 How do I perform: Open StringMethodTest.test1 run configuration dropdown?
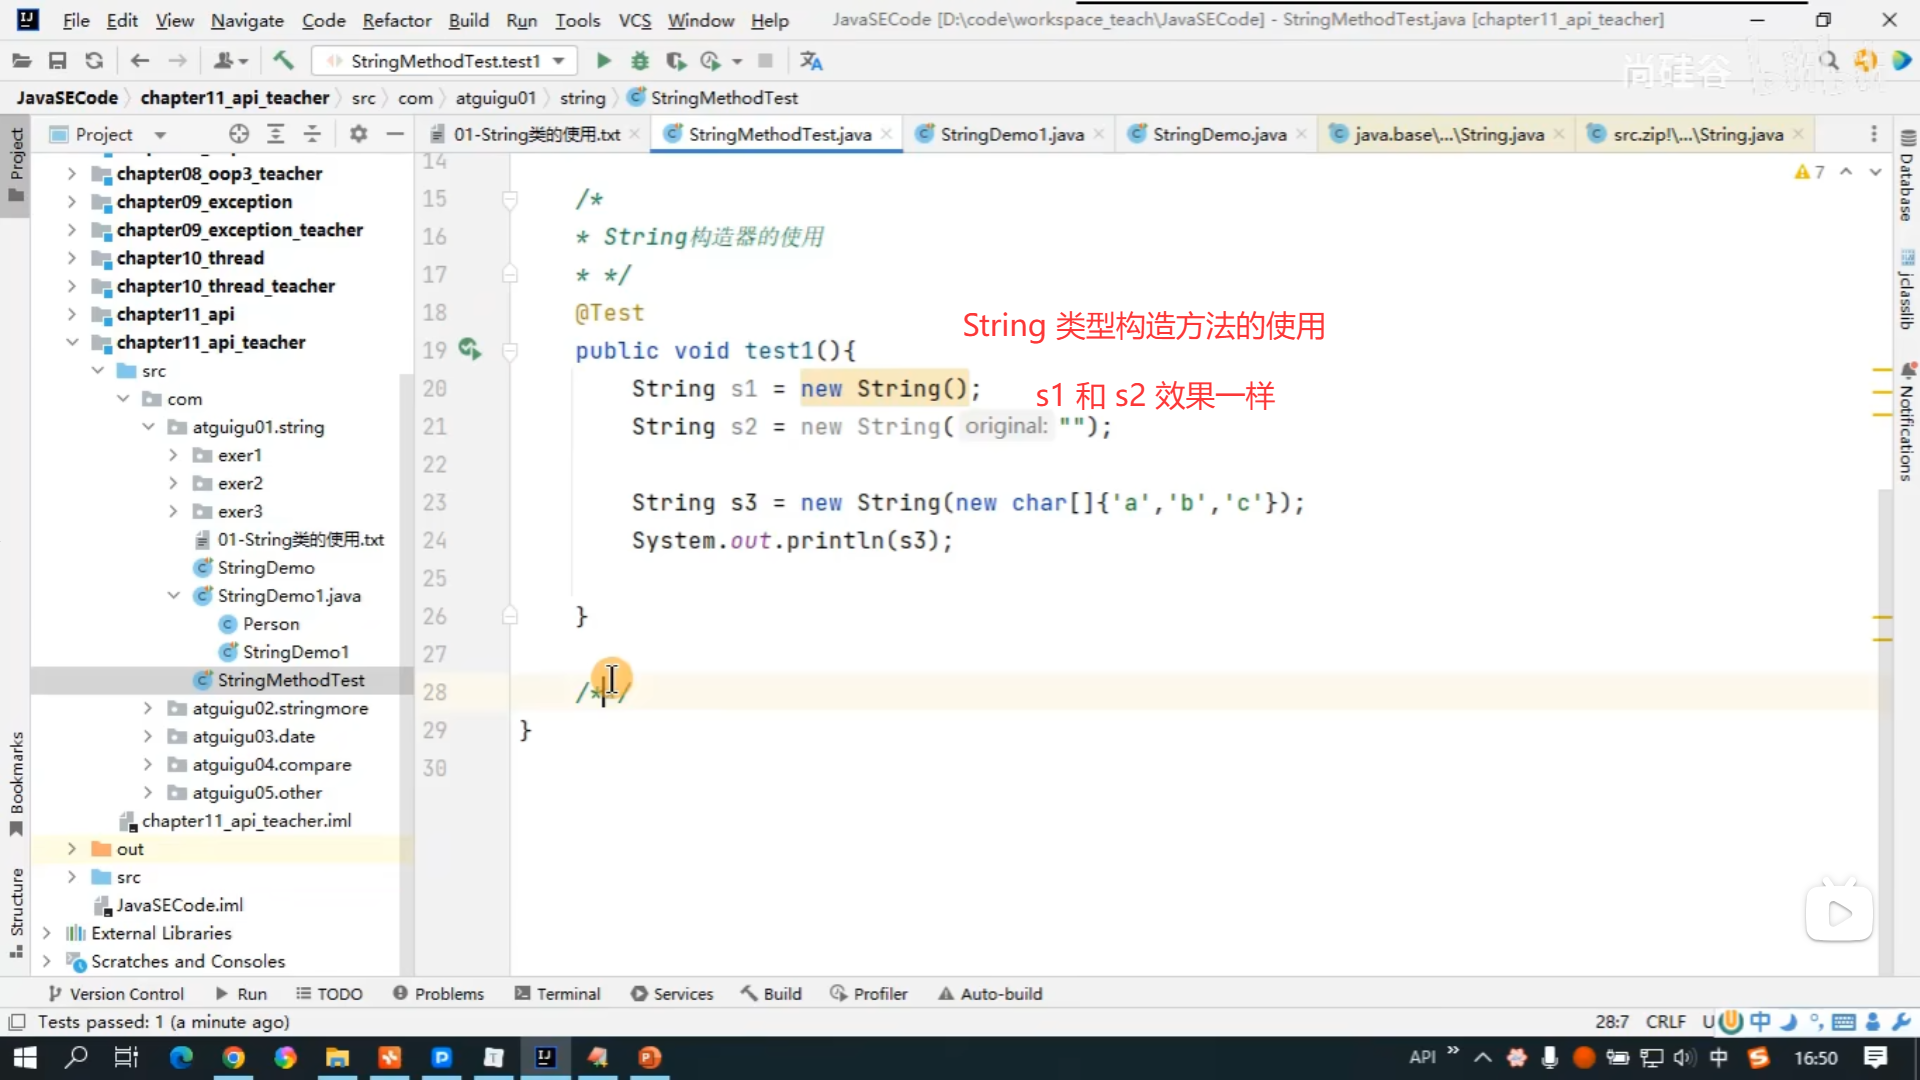pyautogui.click(x=445, y=61)
